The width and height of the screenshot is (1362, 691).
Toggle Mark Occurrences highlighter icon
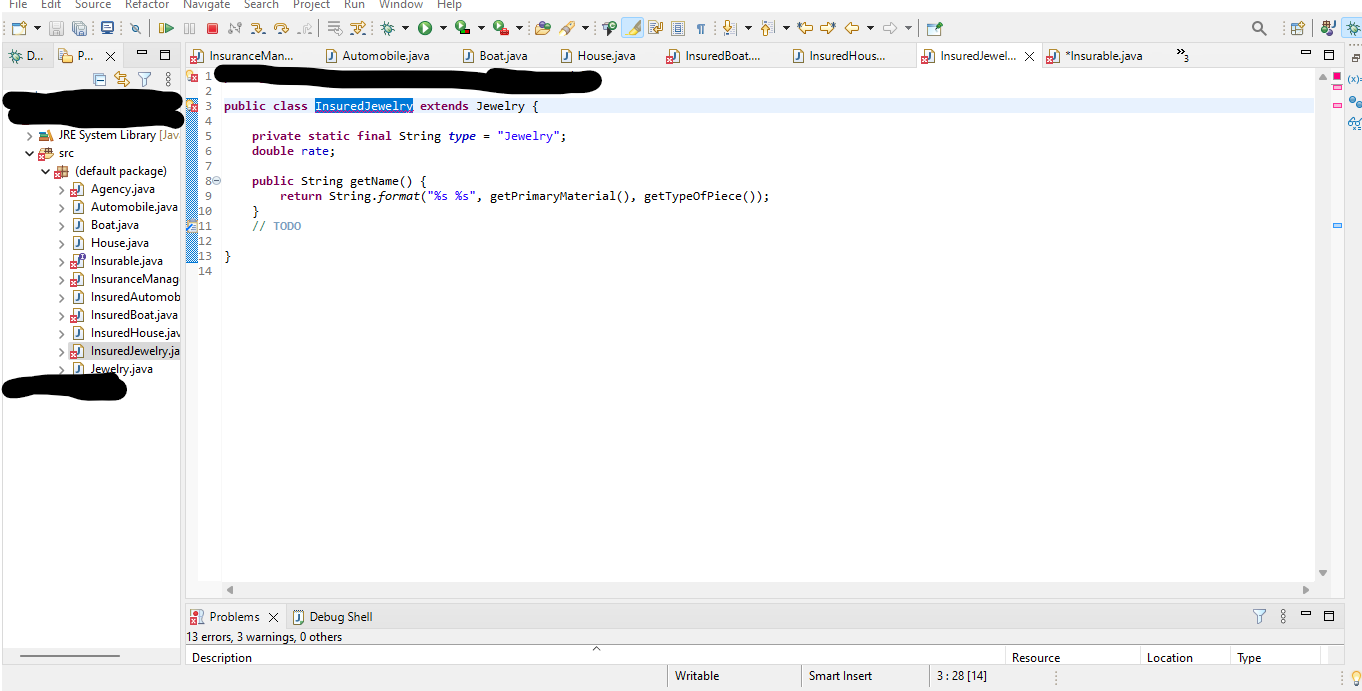pos(633,28)
